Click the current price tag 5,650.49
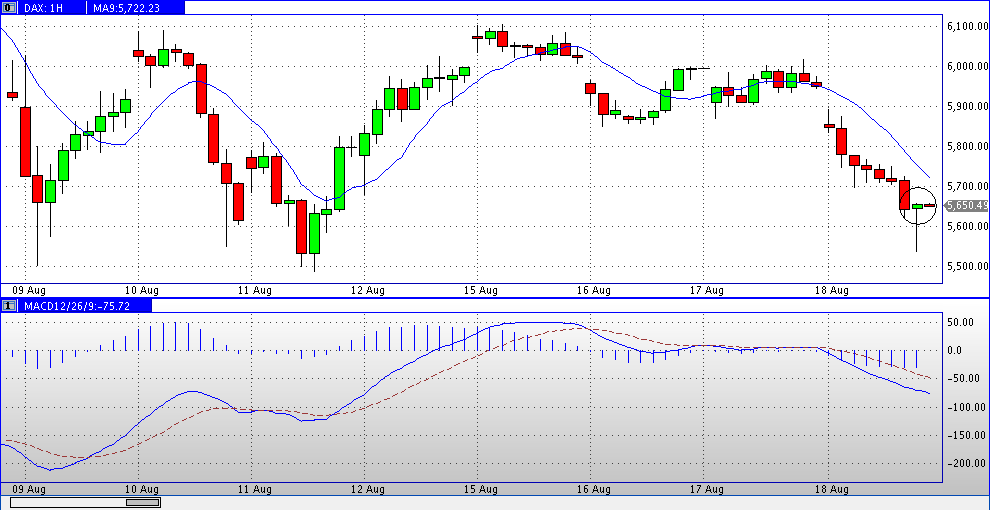Screen dimensions: 990x510 tap(967, 205)
